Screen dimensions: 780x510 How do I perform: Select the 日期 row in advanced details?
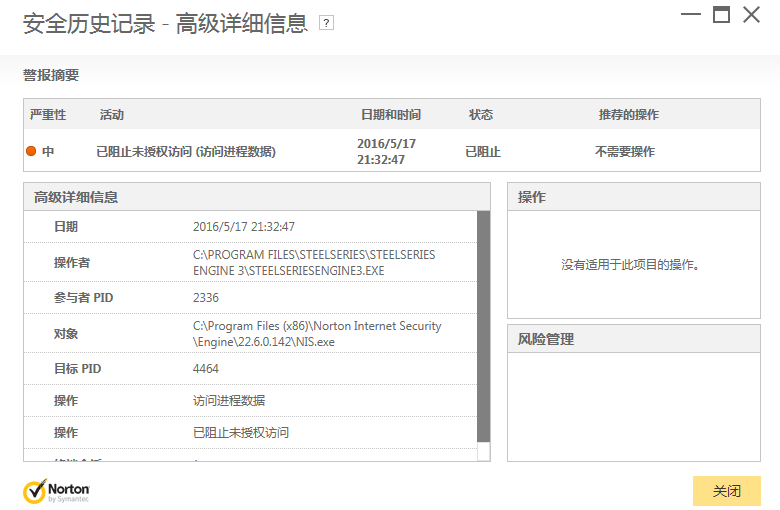(250, 227)
